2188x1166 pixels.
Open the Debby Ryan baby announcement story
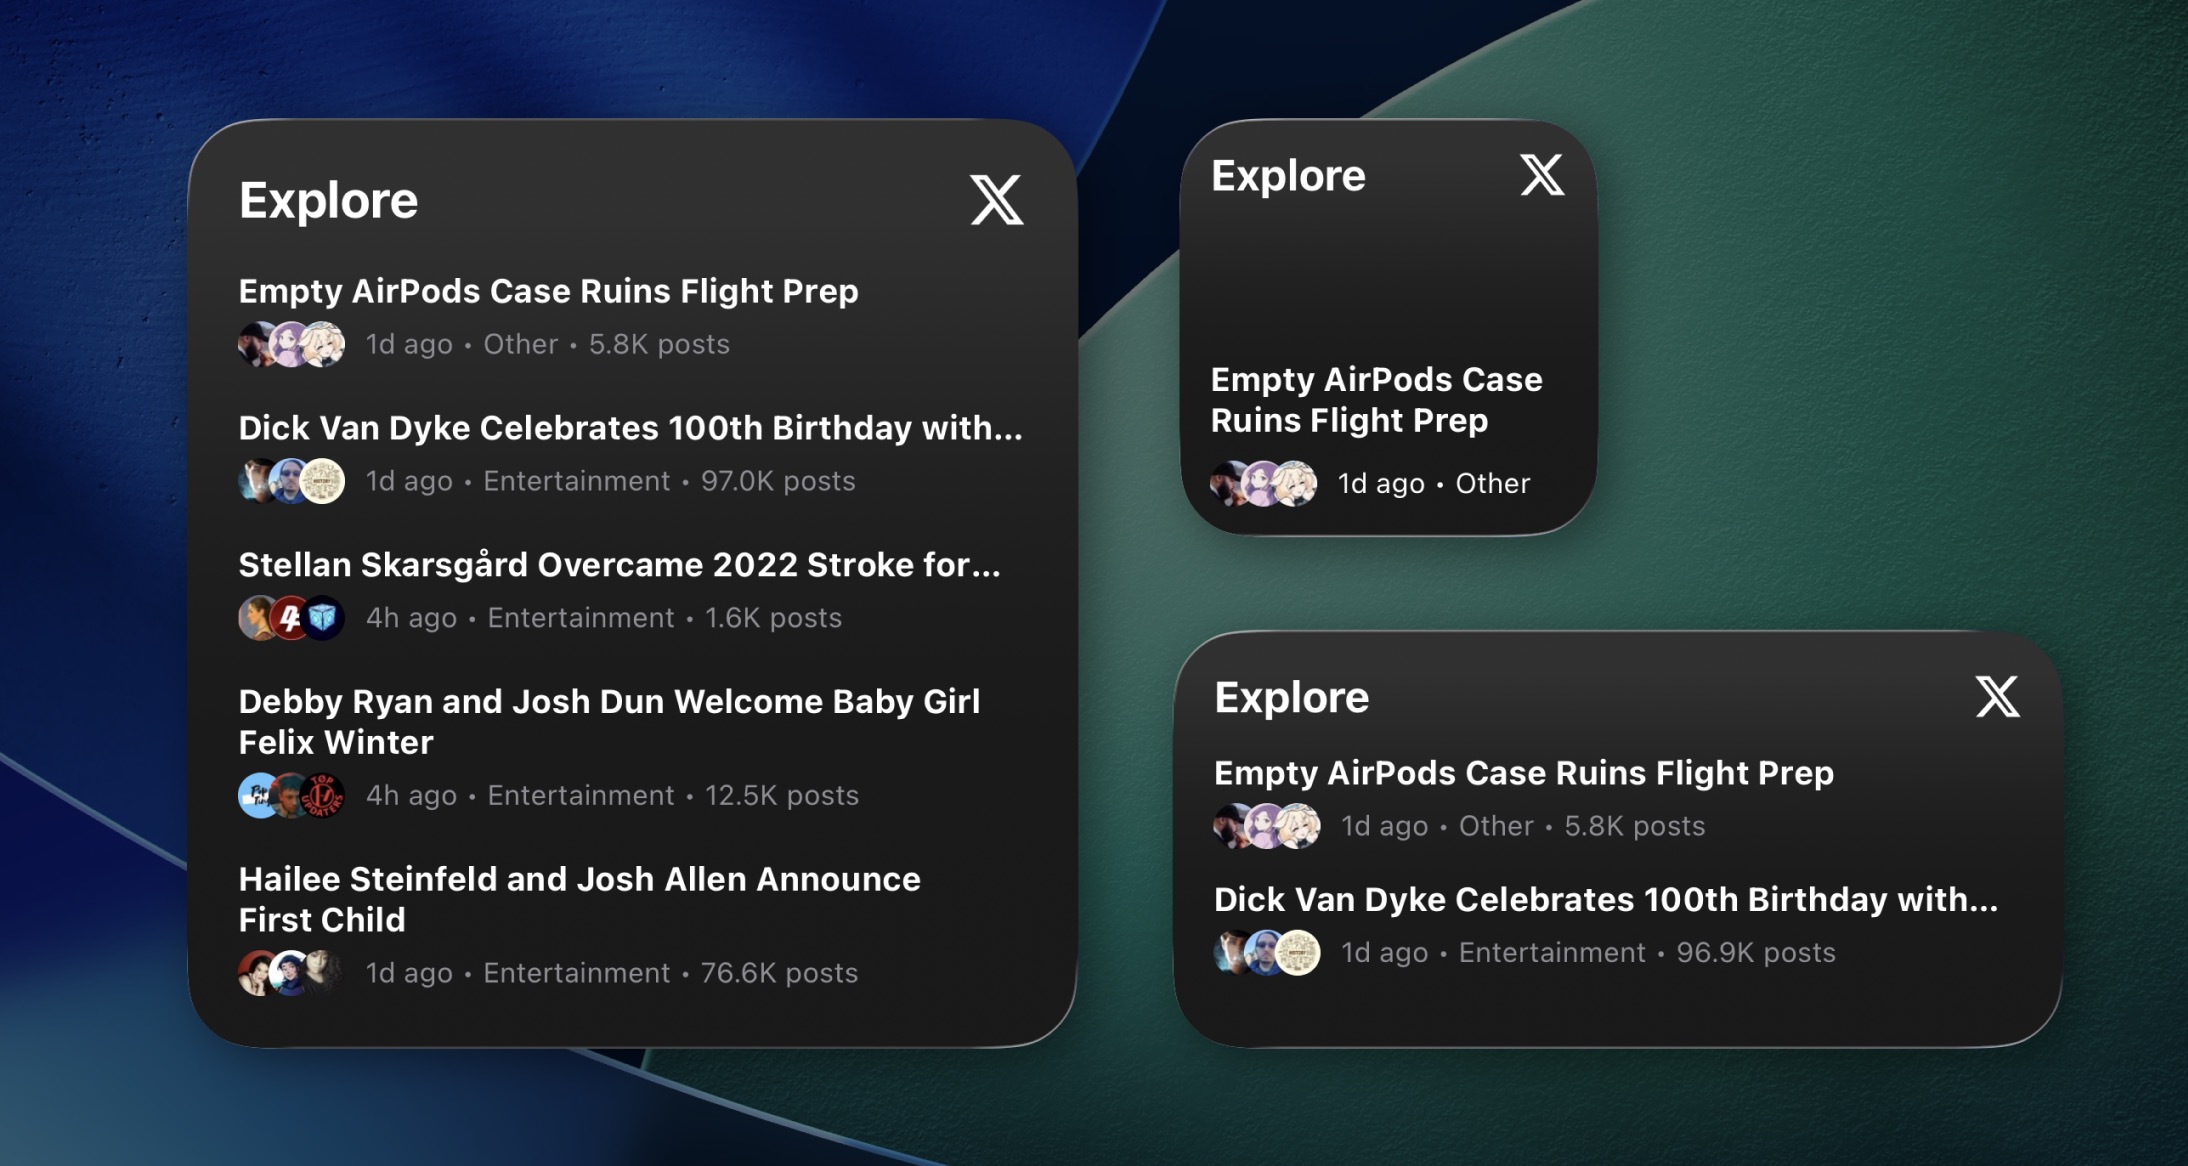tap(609, 720)
